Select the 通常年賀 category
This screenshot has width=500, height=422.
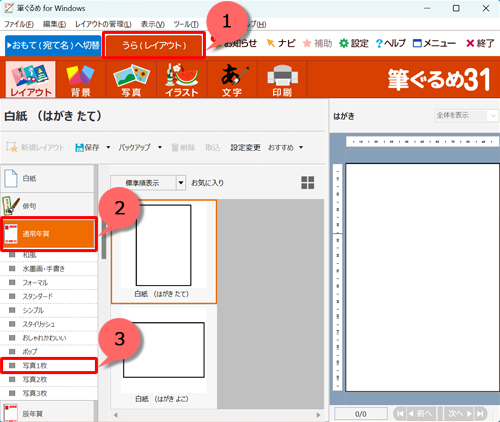coord(49,234)
